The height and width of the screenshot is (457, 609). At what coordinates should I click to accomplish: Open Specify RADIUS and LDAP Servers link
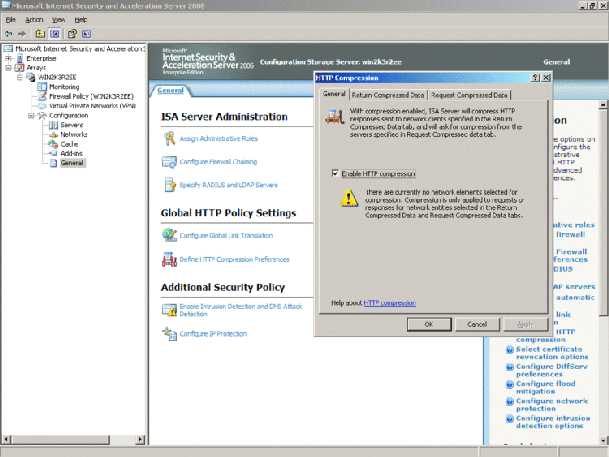point(228,185)
